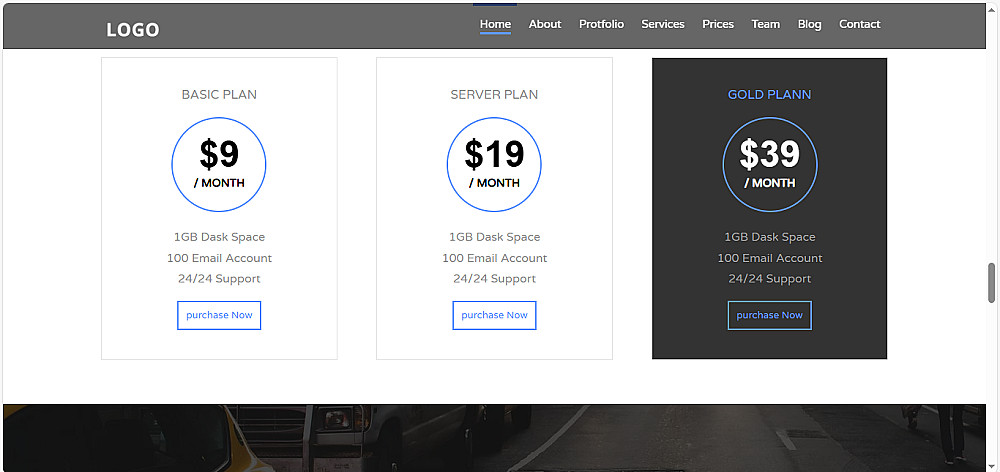Select Prices in the top navigation
Image resolution: width=1000 pixels, height=472 pixels.
pyautogui.click(x=718, y=24)
